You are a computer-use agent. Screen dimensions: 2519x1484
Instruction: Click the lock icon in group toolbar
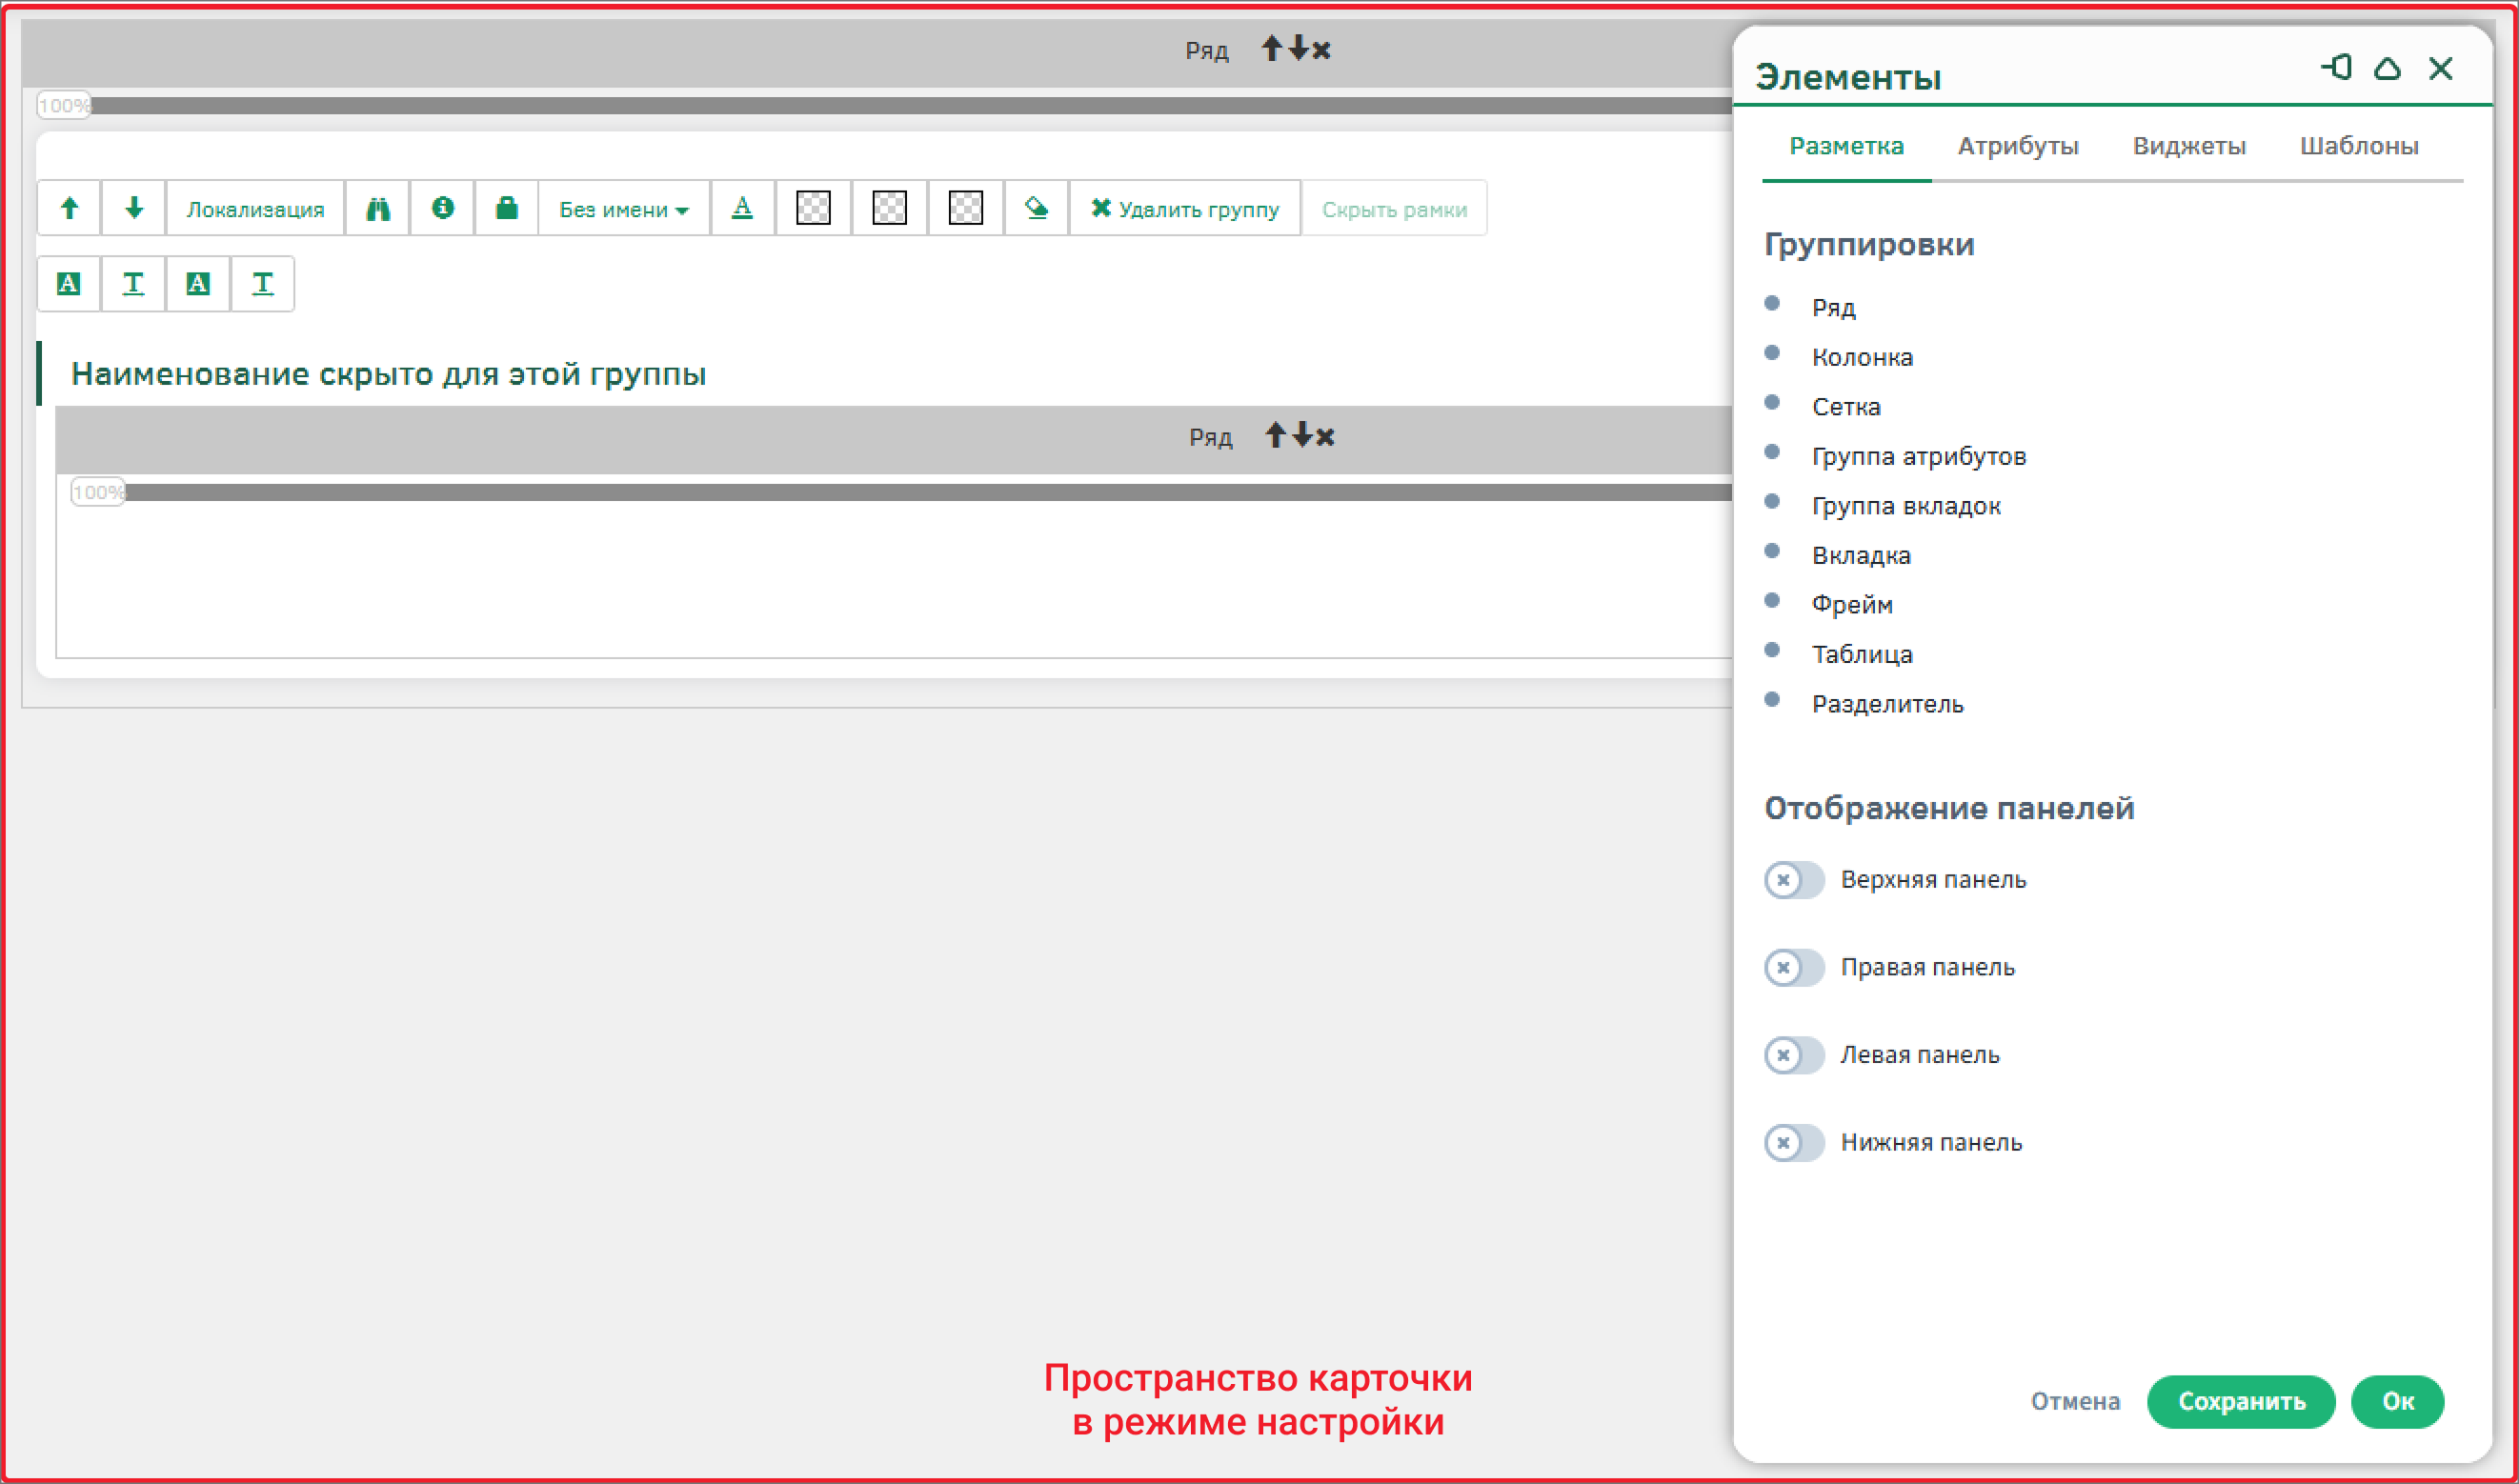click(507, 208)
